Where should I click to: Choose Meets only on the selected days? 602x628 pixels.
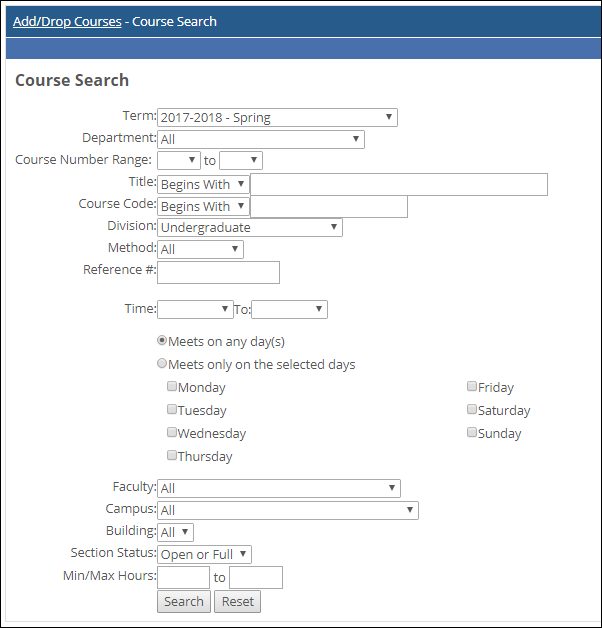(x=162, y=364)
